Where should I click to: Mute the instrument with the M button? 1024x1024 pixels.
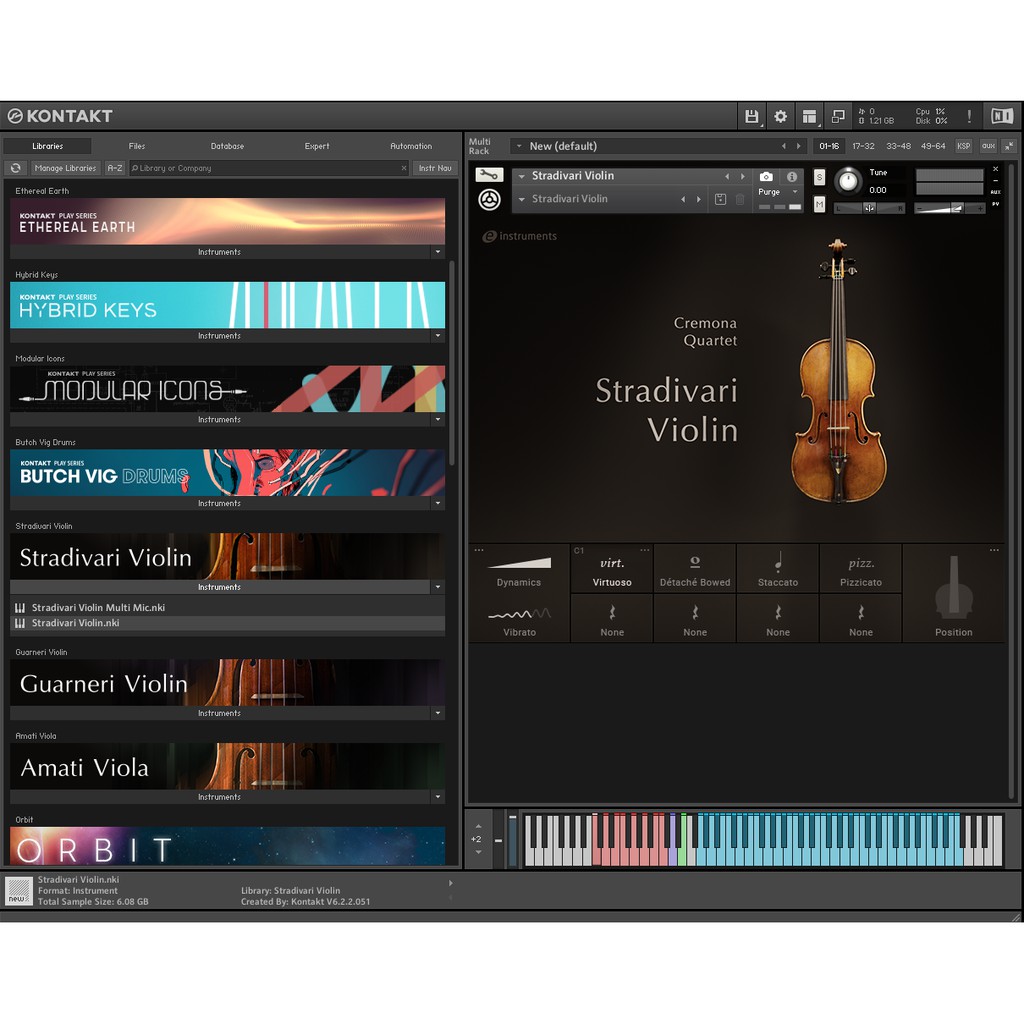coord(820,204)
